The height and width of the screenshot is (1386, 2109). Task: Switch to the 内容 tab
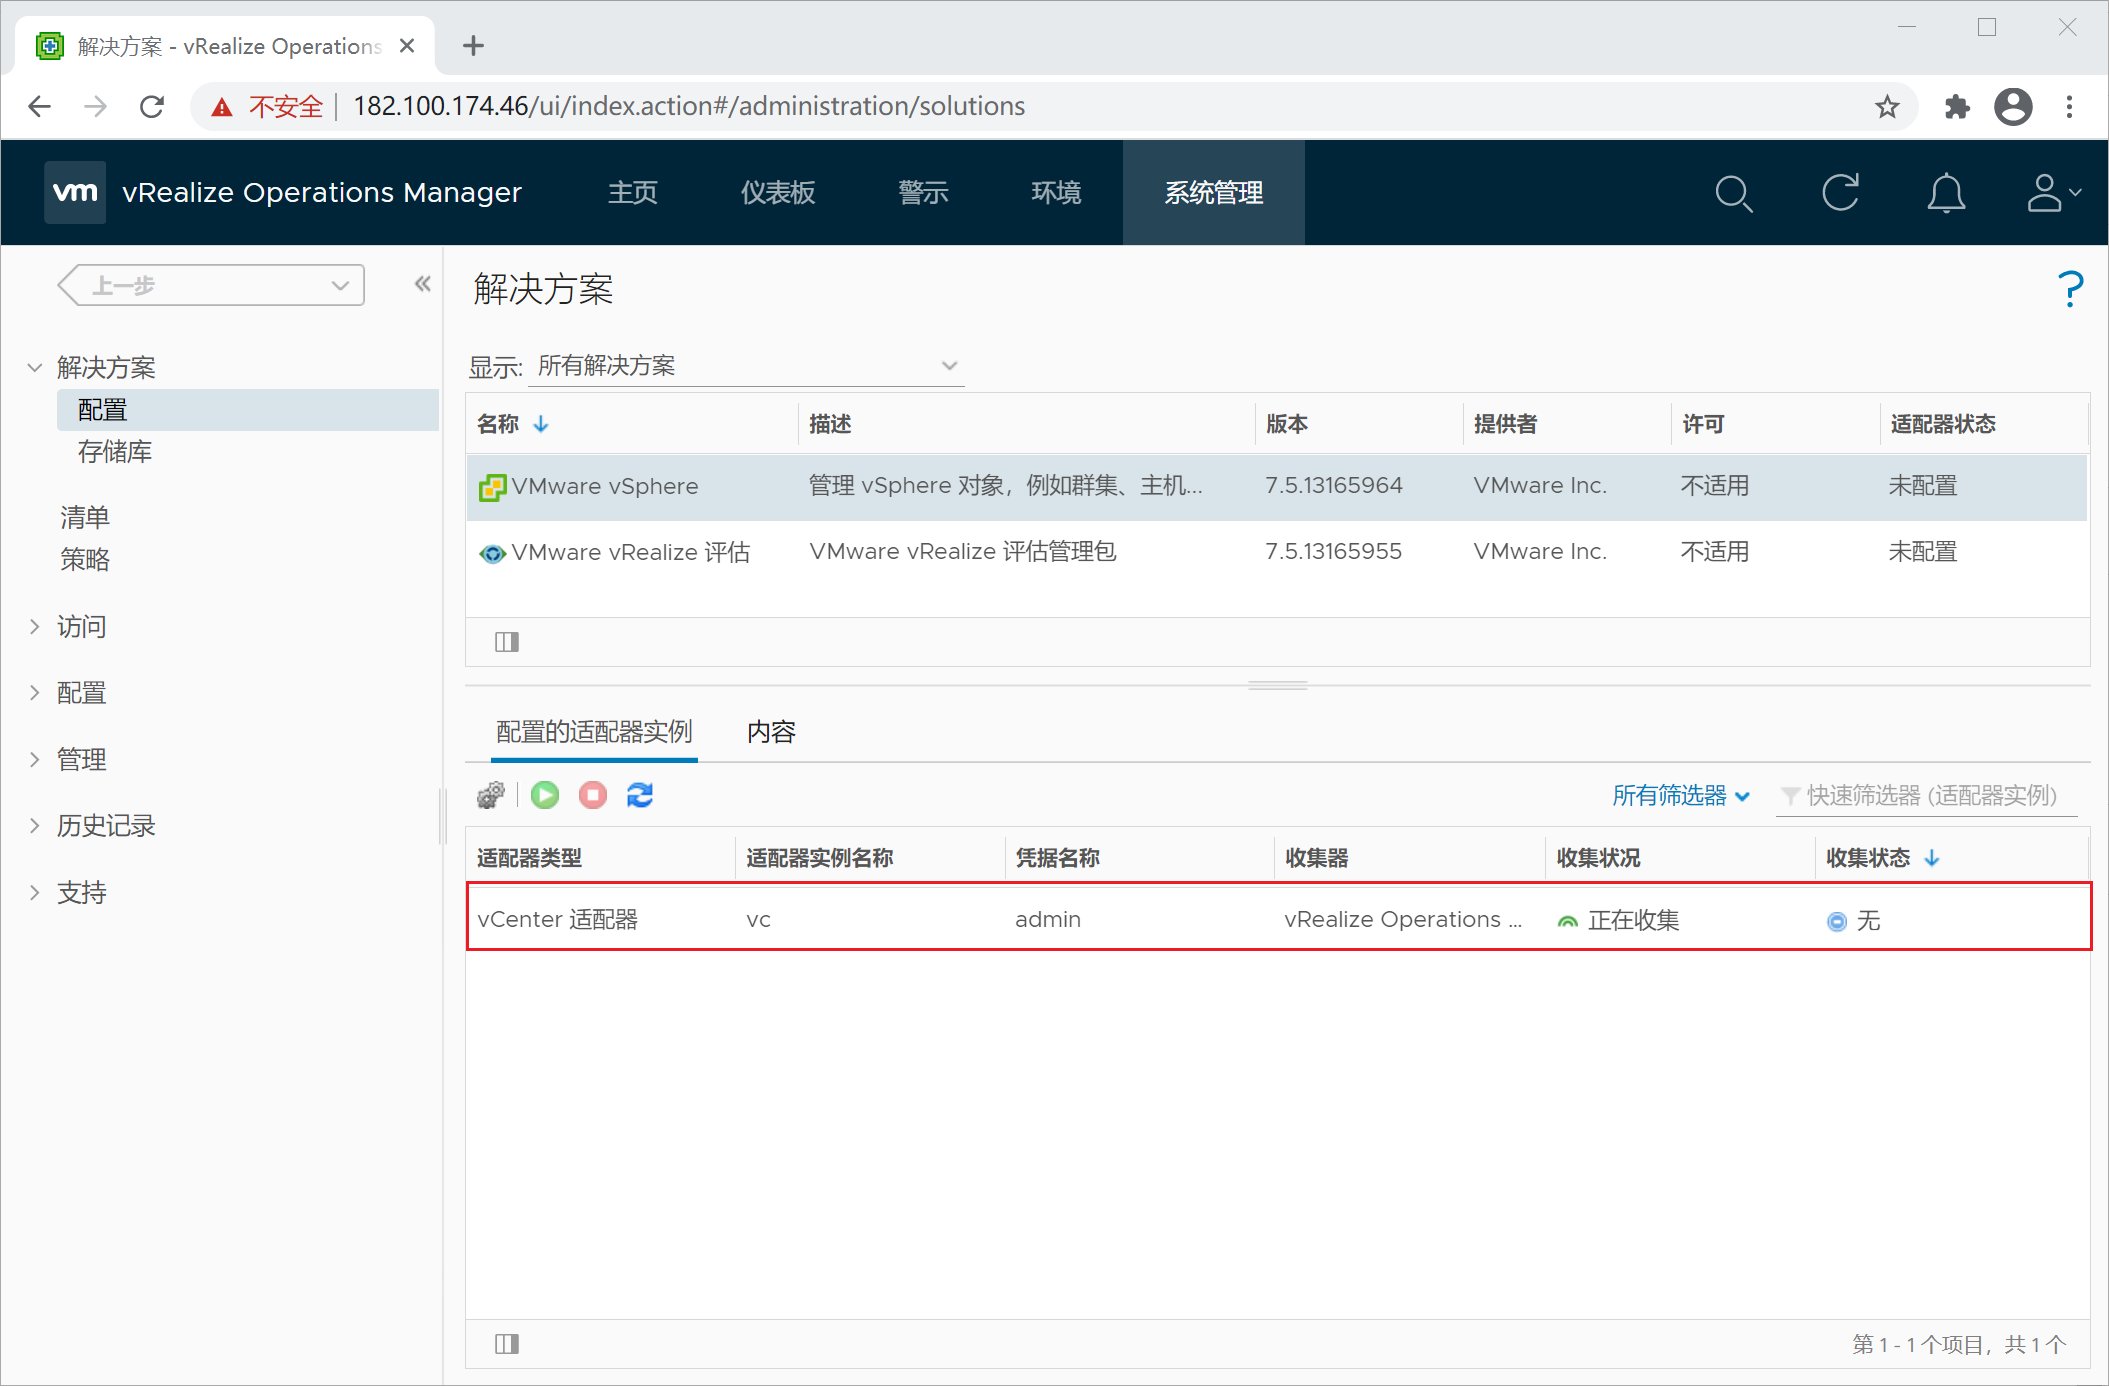click(x=771, y=732)
